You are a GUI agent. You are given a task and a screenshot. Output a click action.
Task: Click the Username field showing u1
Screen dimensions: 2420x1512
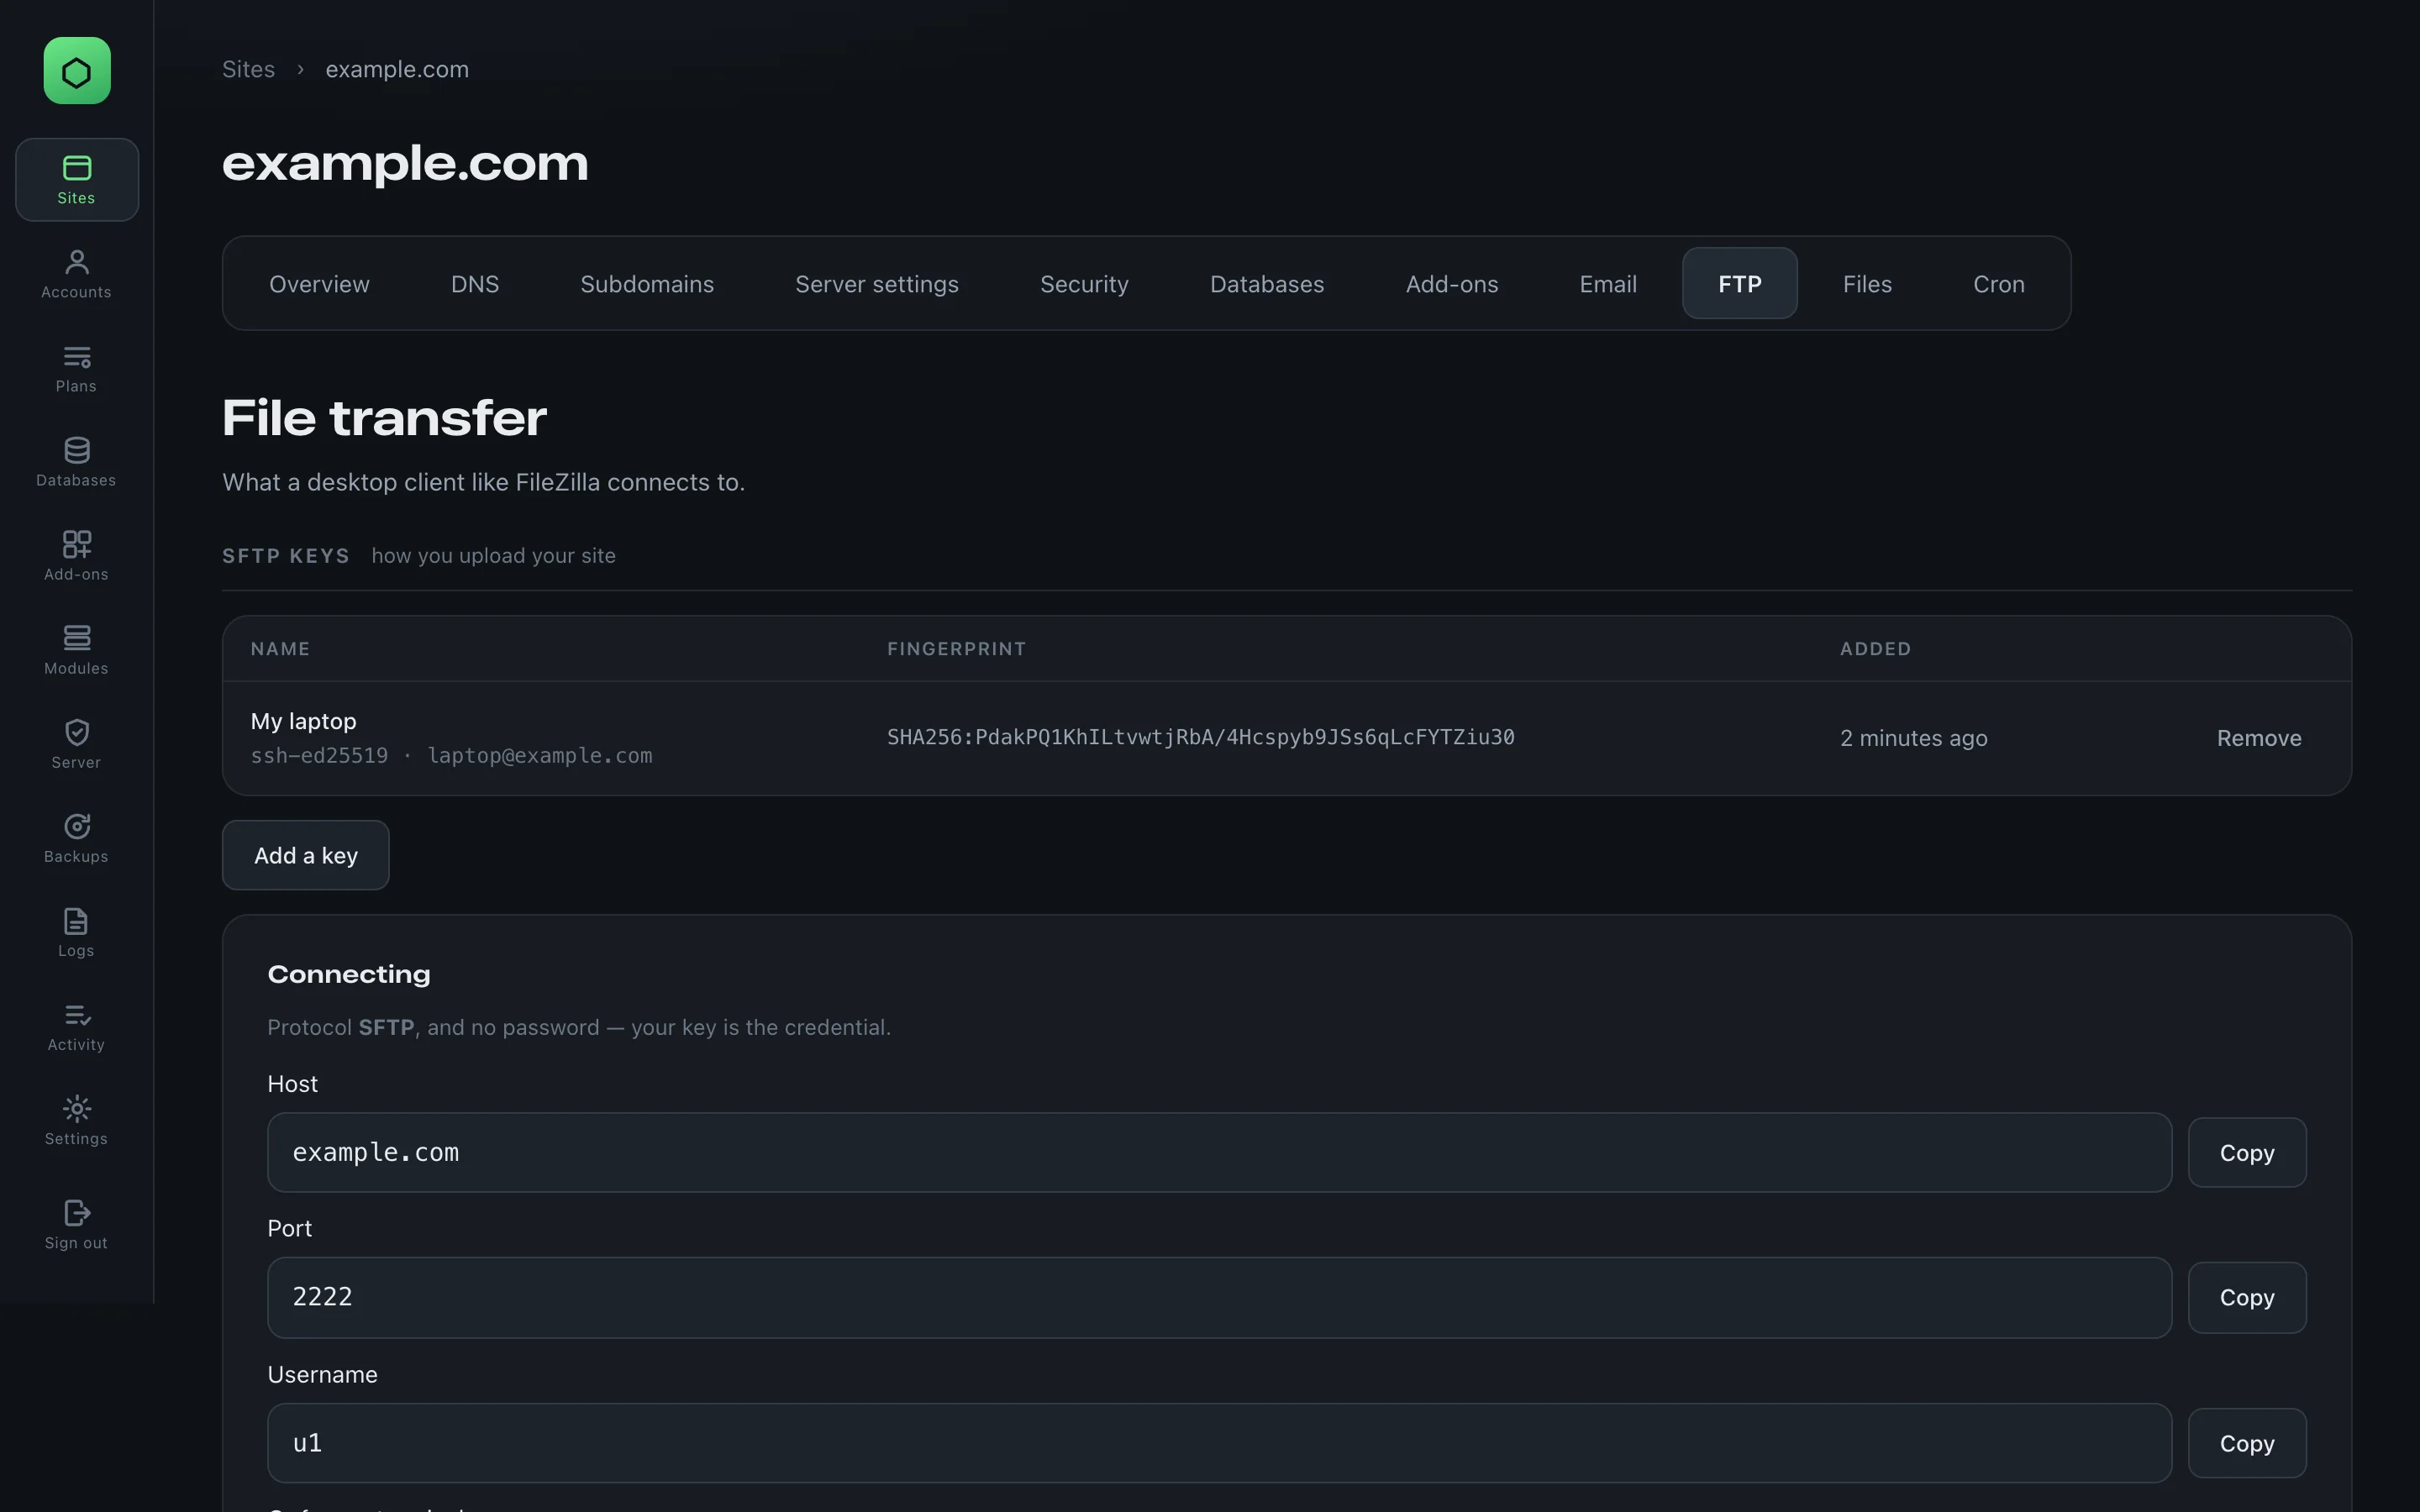(1219, 1443)
